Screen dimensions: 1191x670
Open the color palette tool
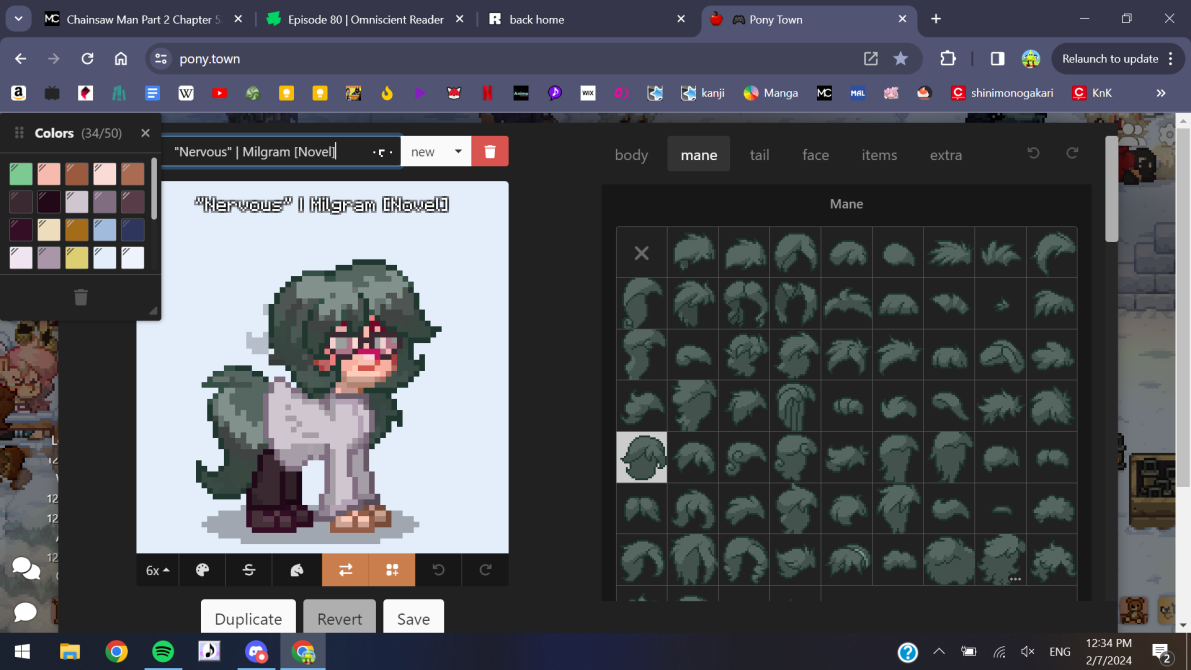(x=203, y=570)
